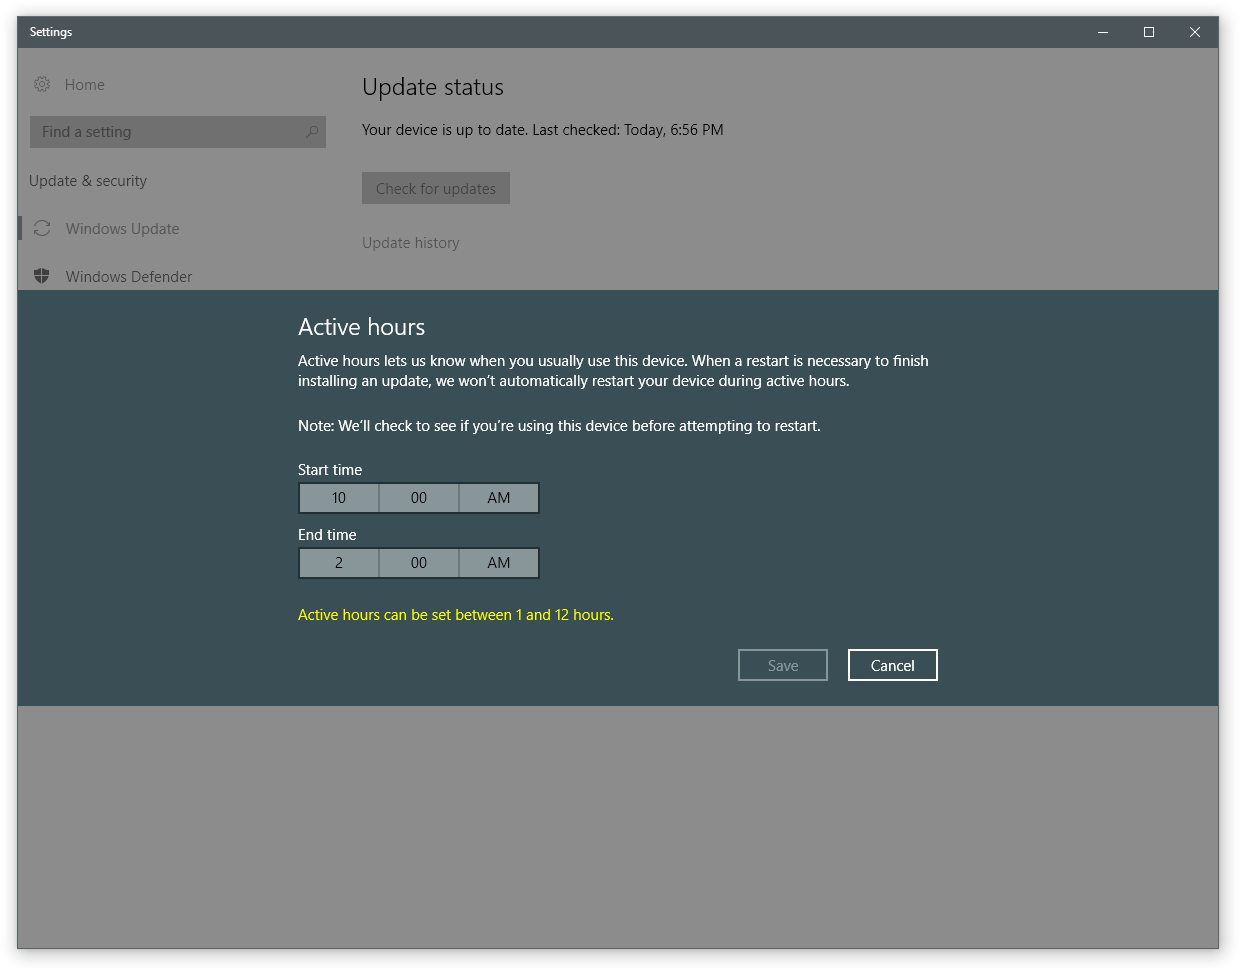Select Windows Update in the sidebar

[x=122, y=229]
